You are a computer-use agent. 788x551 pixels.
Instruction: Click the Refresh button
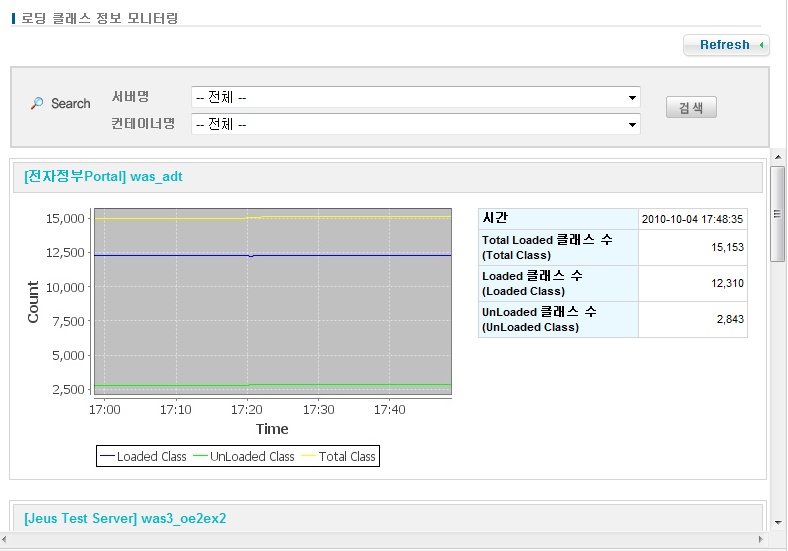(725, 45)
